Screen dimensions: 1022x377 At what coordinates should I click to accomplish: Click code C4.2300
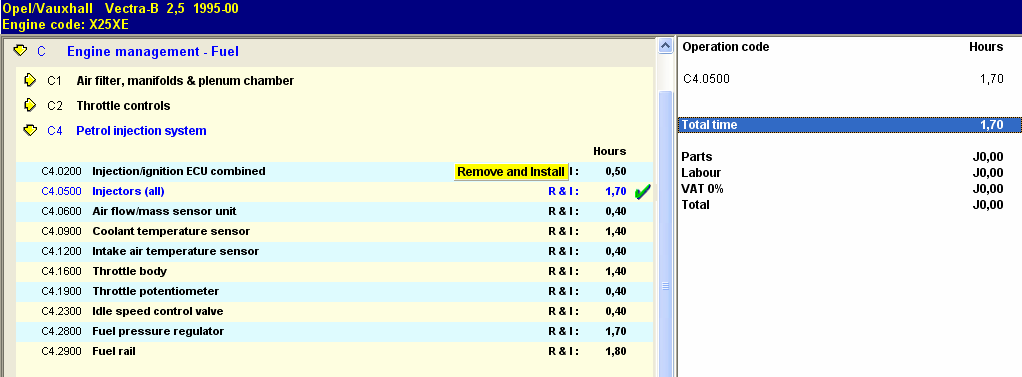[61, 311]
